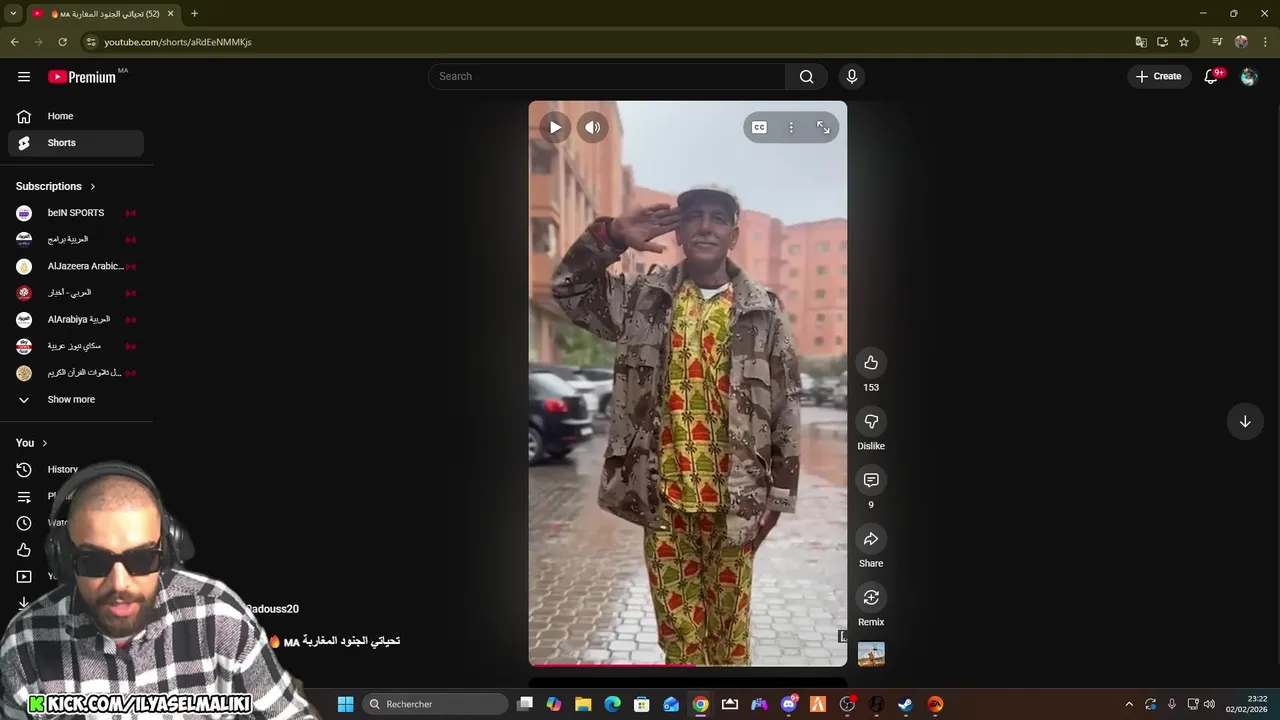Image resolution: width=1280 pixels, height=720 pixels.
Task: Open the Chrome profile avatar
Action: (x=1241, y=42)
